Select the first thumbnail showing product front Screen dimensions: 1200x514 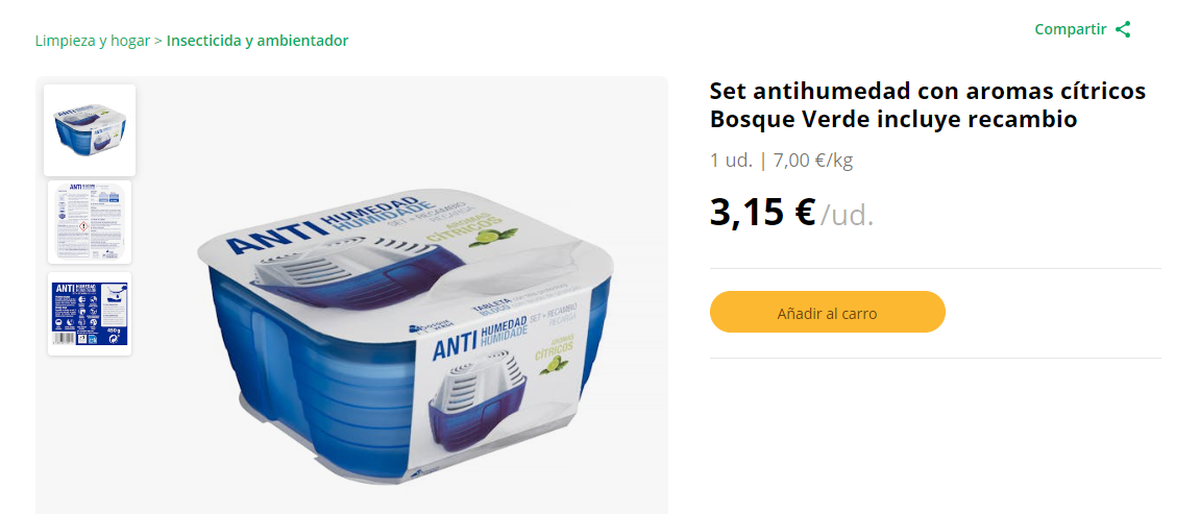[x=90, y=130]
